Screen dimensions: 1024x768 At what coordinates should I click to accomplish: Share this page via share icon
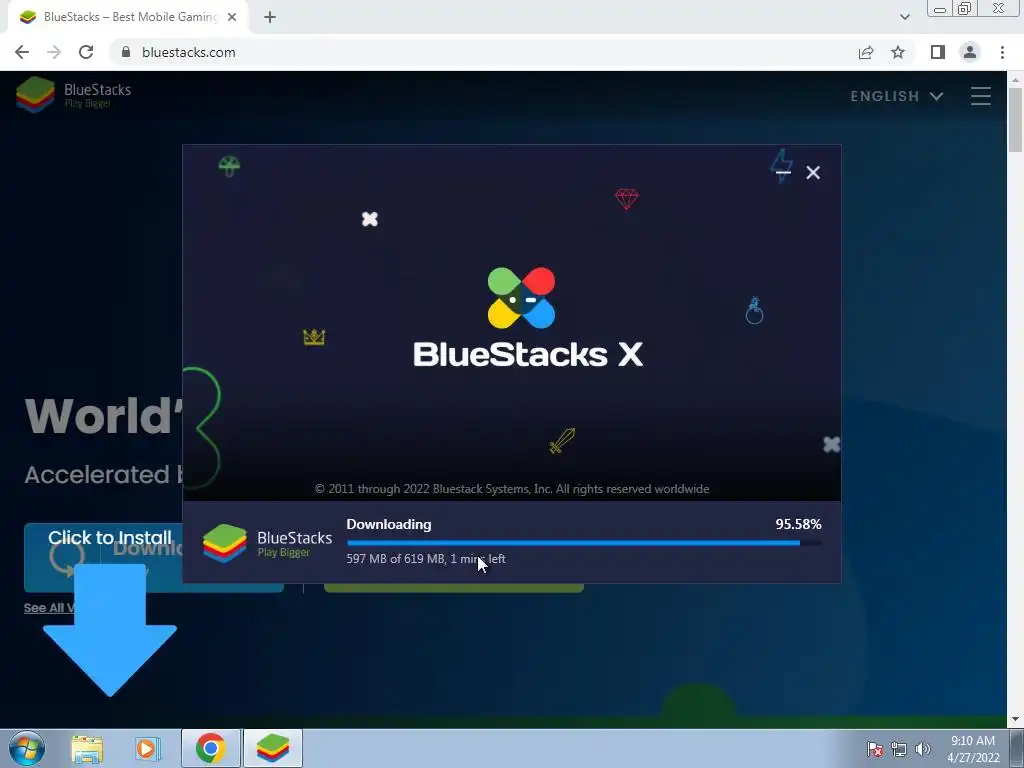[866, 52]
